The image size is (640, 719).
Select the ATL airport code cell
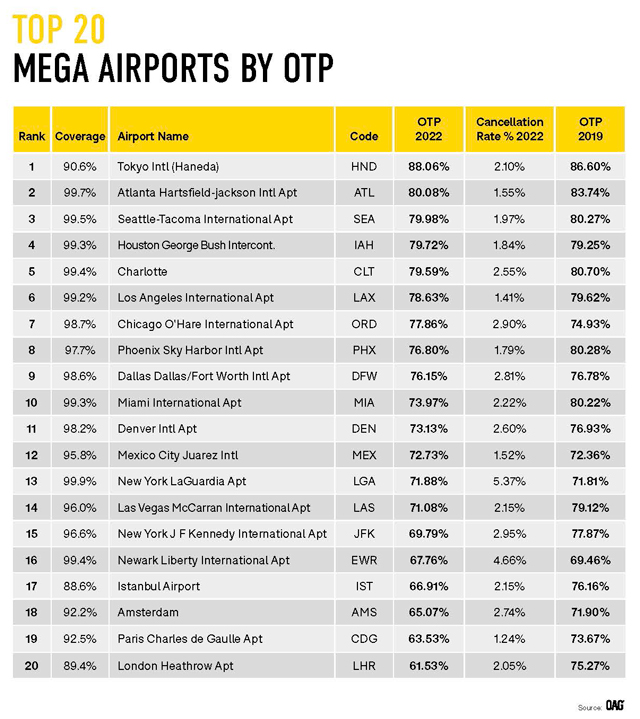[x=364, y=192]
